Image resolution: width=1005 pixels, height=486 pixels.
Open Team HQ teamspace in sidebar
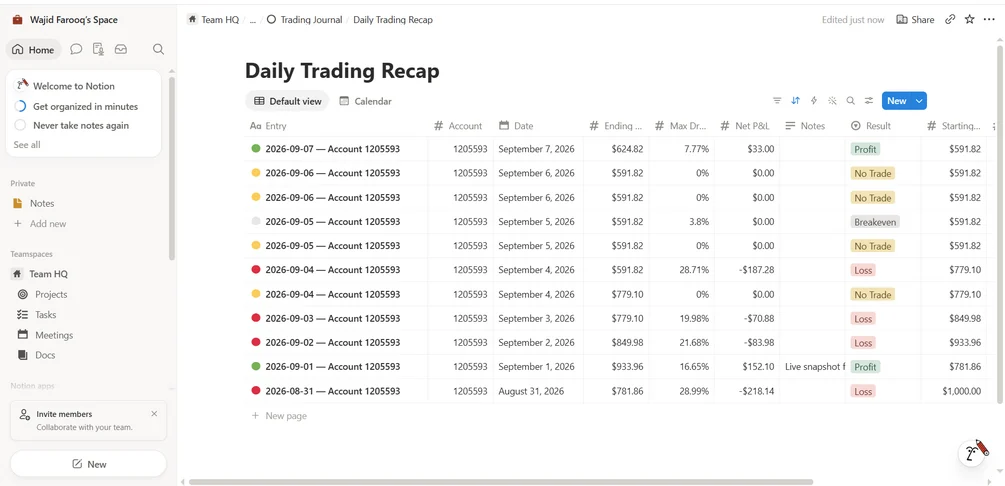pyautogui.click(x=48, y=274)
